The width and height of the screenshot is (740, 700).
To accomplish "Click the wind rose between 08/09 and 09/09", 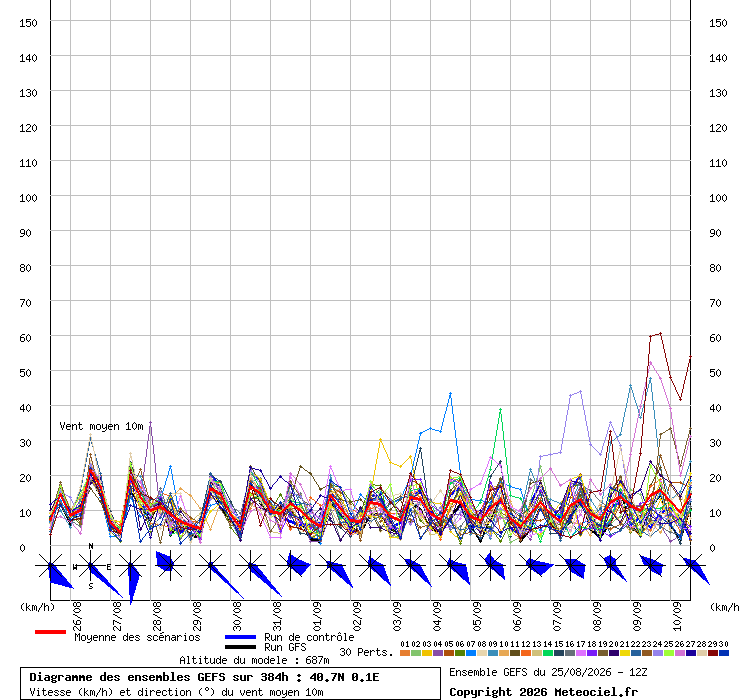I will pyautogui.click(x=611, y=565).
